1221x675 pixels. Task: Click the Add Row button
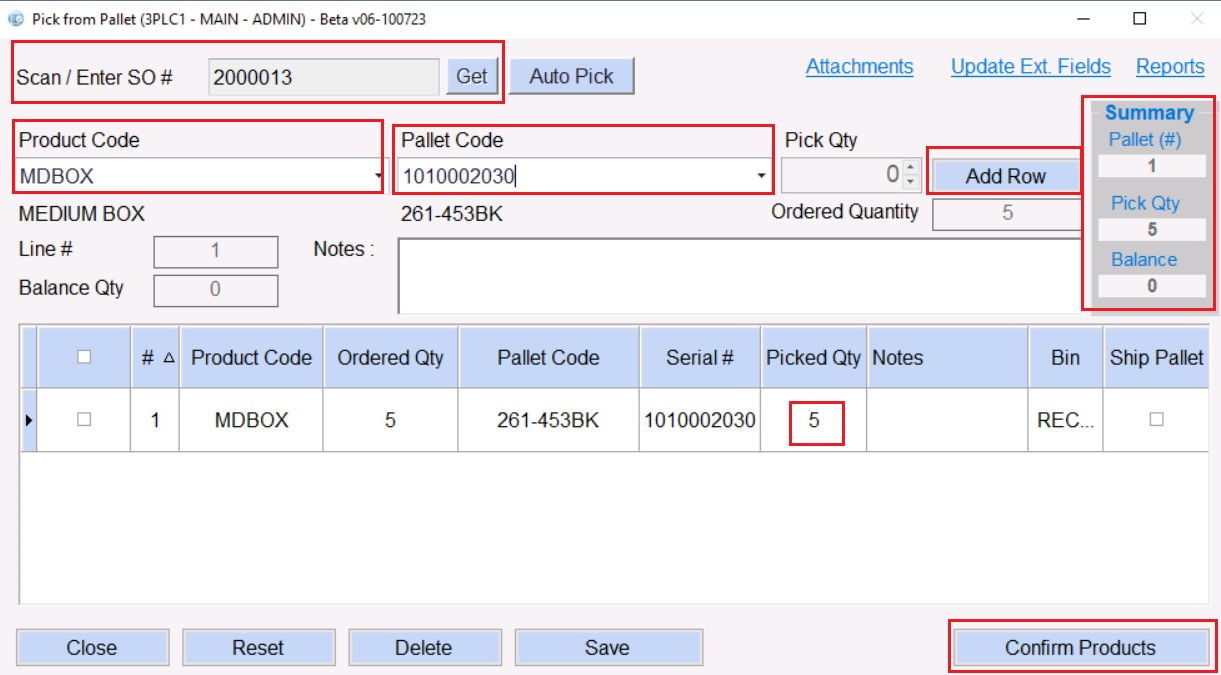coord(1005,176)
